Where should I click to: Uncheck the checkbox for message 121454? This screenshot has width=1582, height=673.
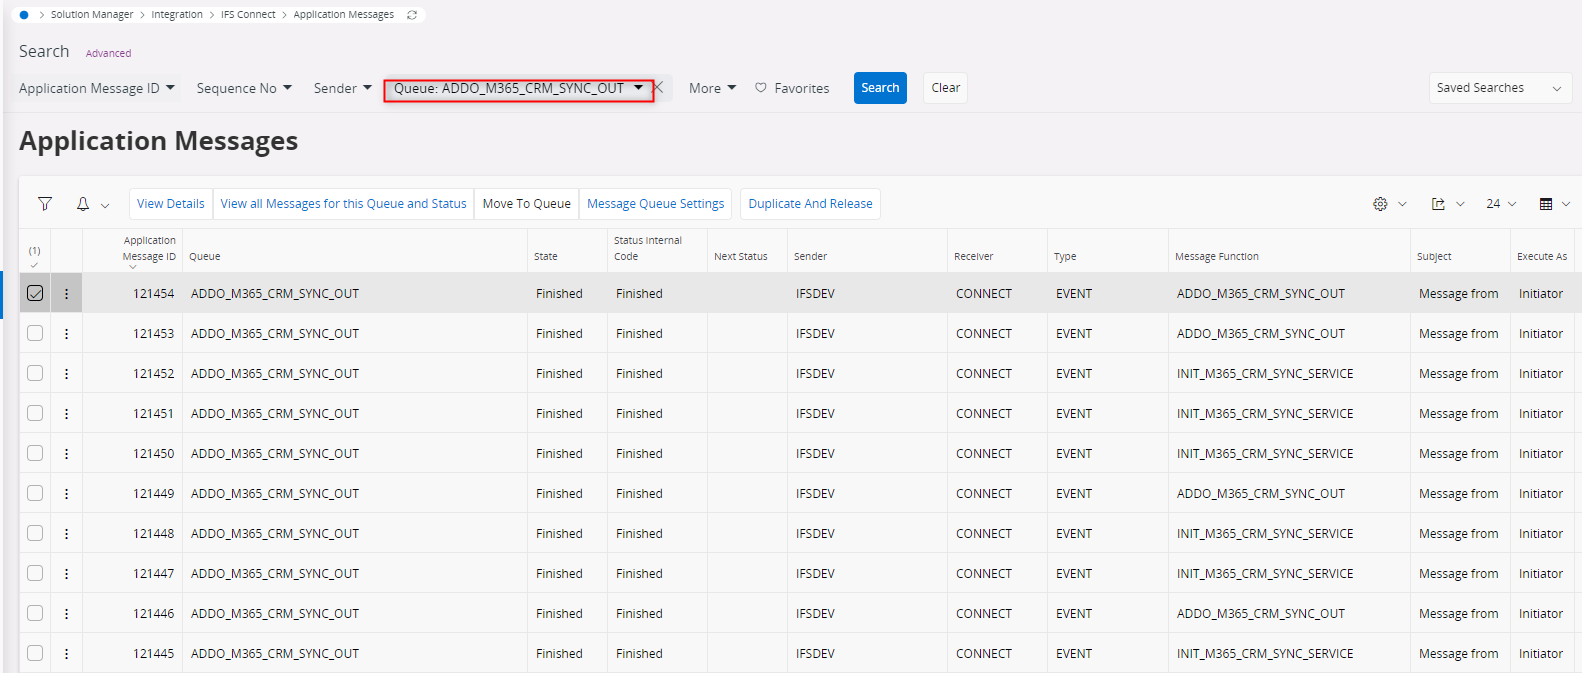[35, 293]
